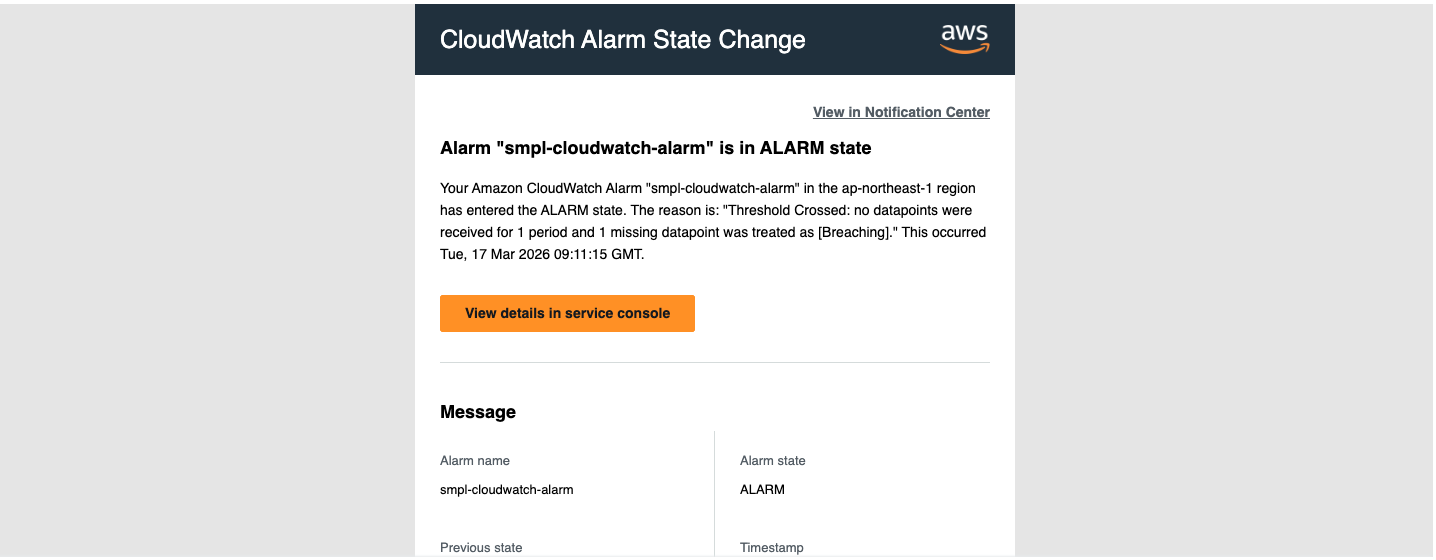Click the Timestamp field label

tap(772, 547)
